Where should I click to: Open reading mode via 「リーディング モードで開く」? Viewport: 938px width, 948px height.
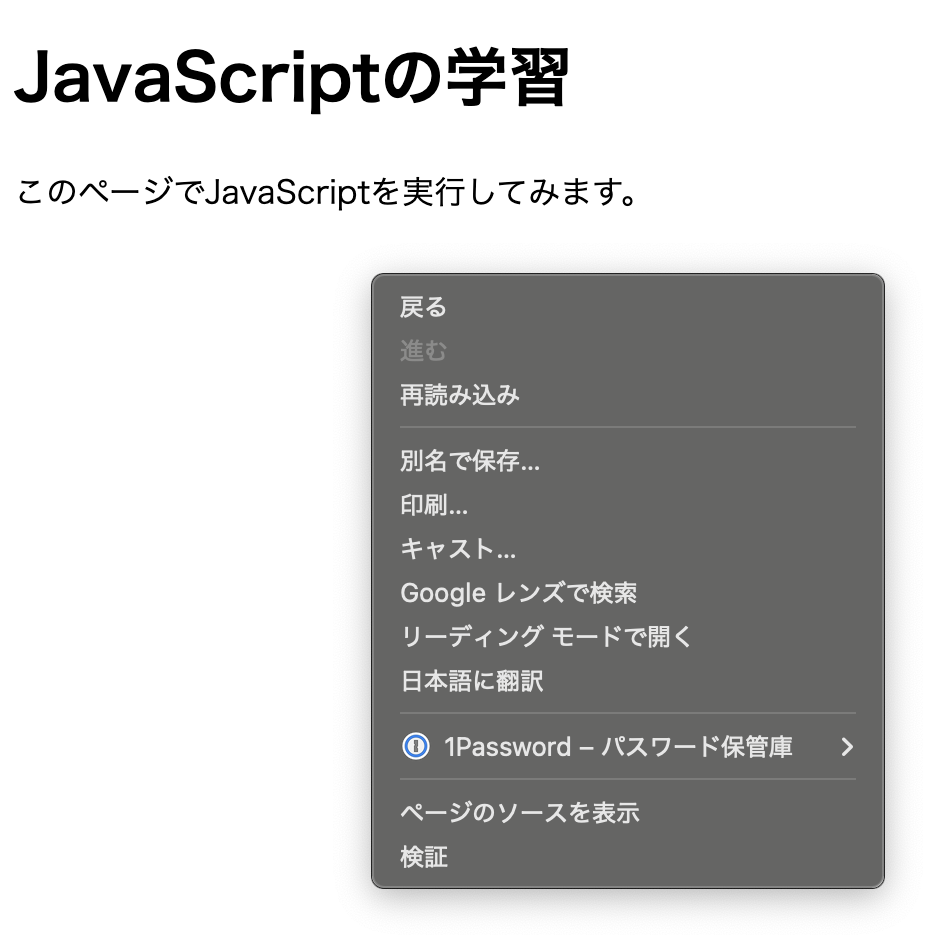[545, 636]
